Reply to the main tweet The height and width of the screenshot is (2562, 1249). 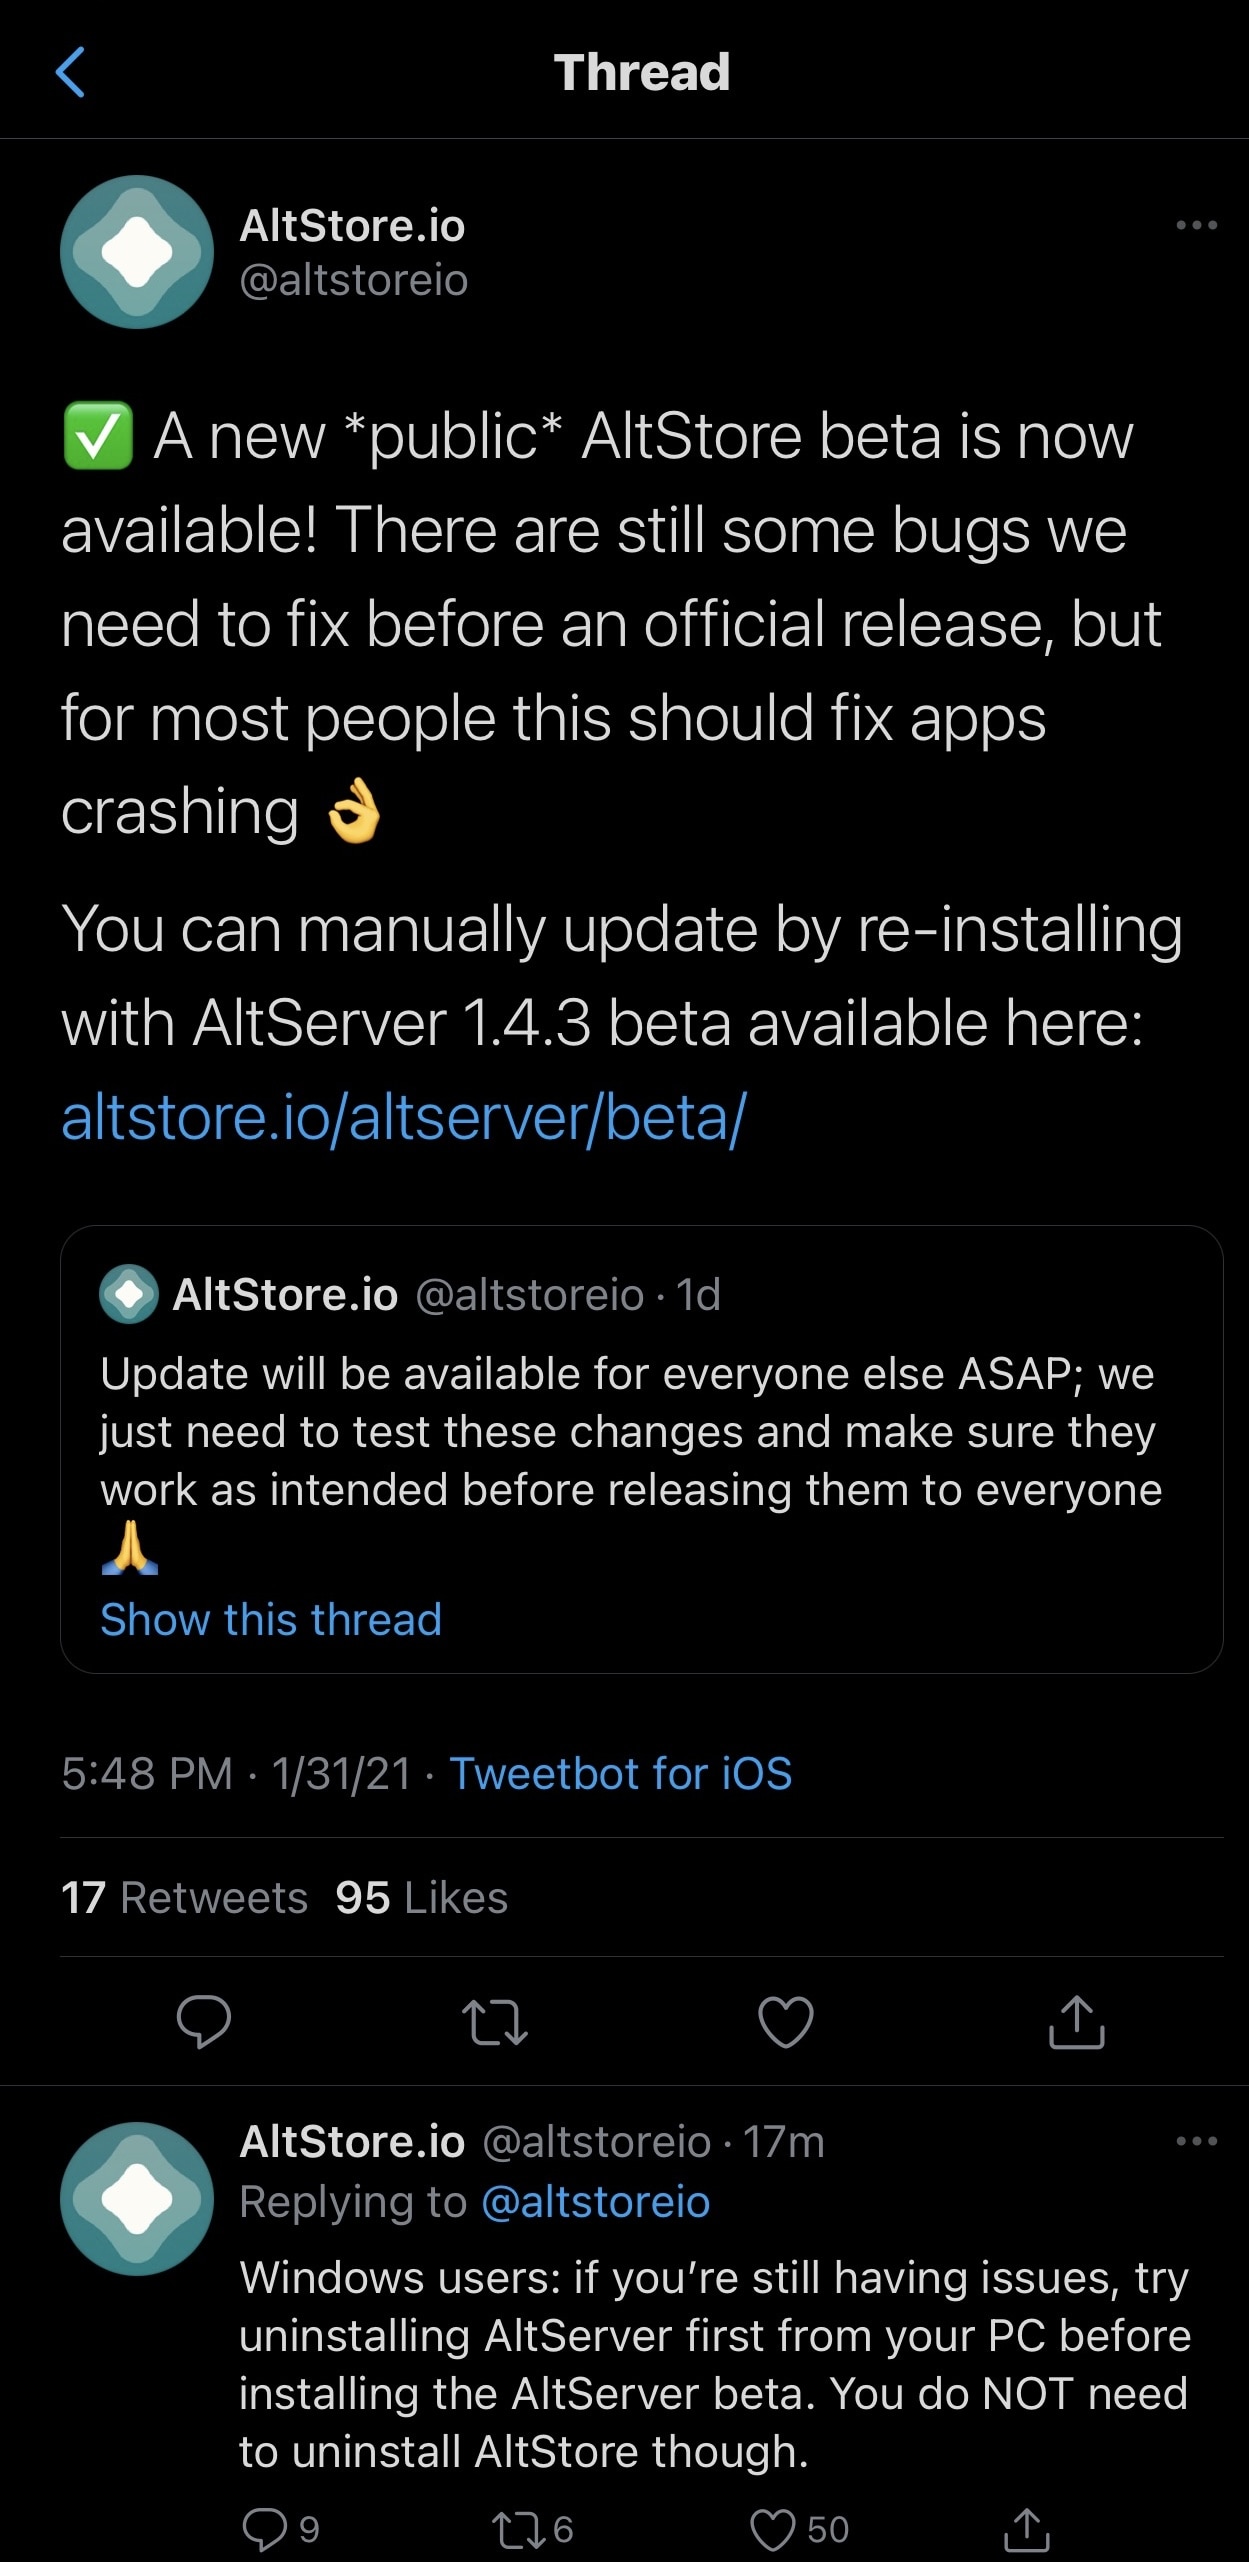[x=204, y=2022]
